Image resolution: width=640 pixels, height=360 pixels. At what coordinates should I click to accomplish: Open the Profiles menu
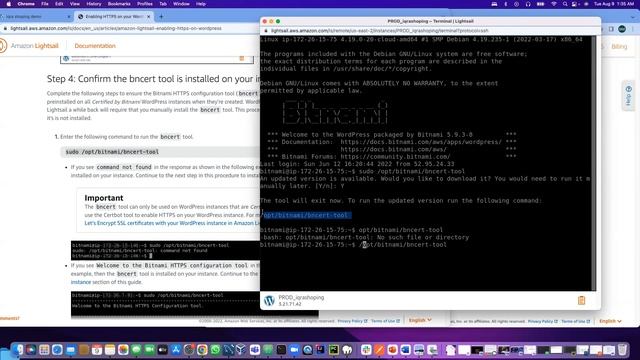pyautogui.click(x=144, y=4)
